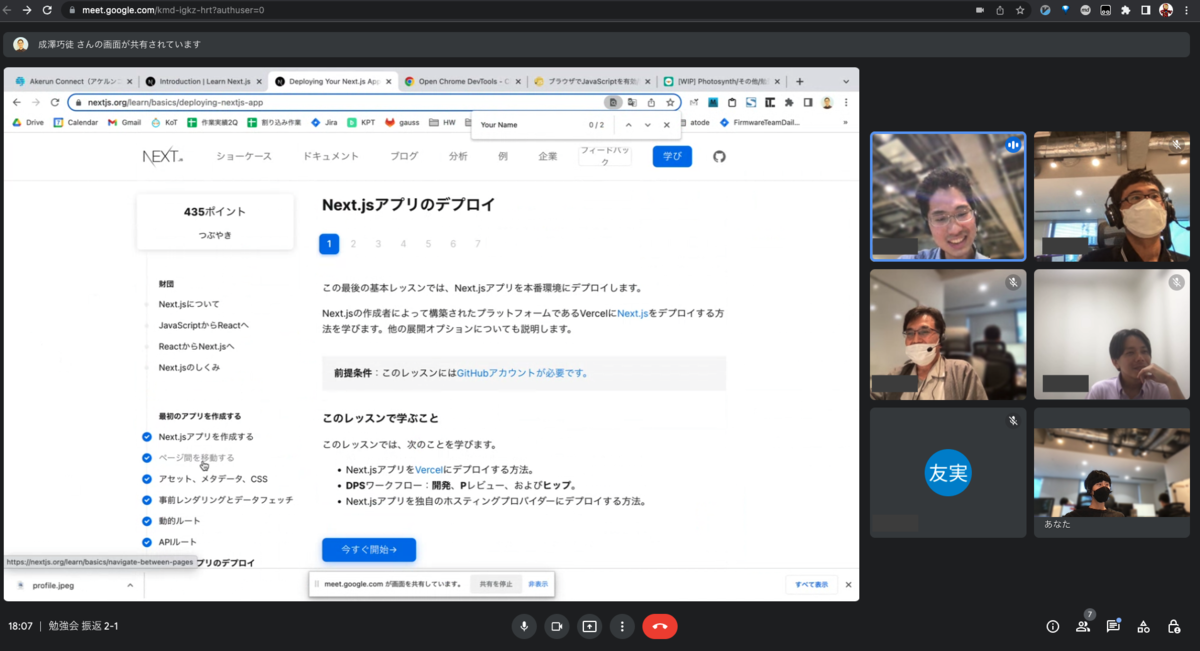
Task: Click the shared browser back arrow
Action: pos(16,102)
